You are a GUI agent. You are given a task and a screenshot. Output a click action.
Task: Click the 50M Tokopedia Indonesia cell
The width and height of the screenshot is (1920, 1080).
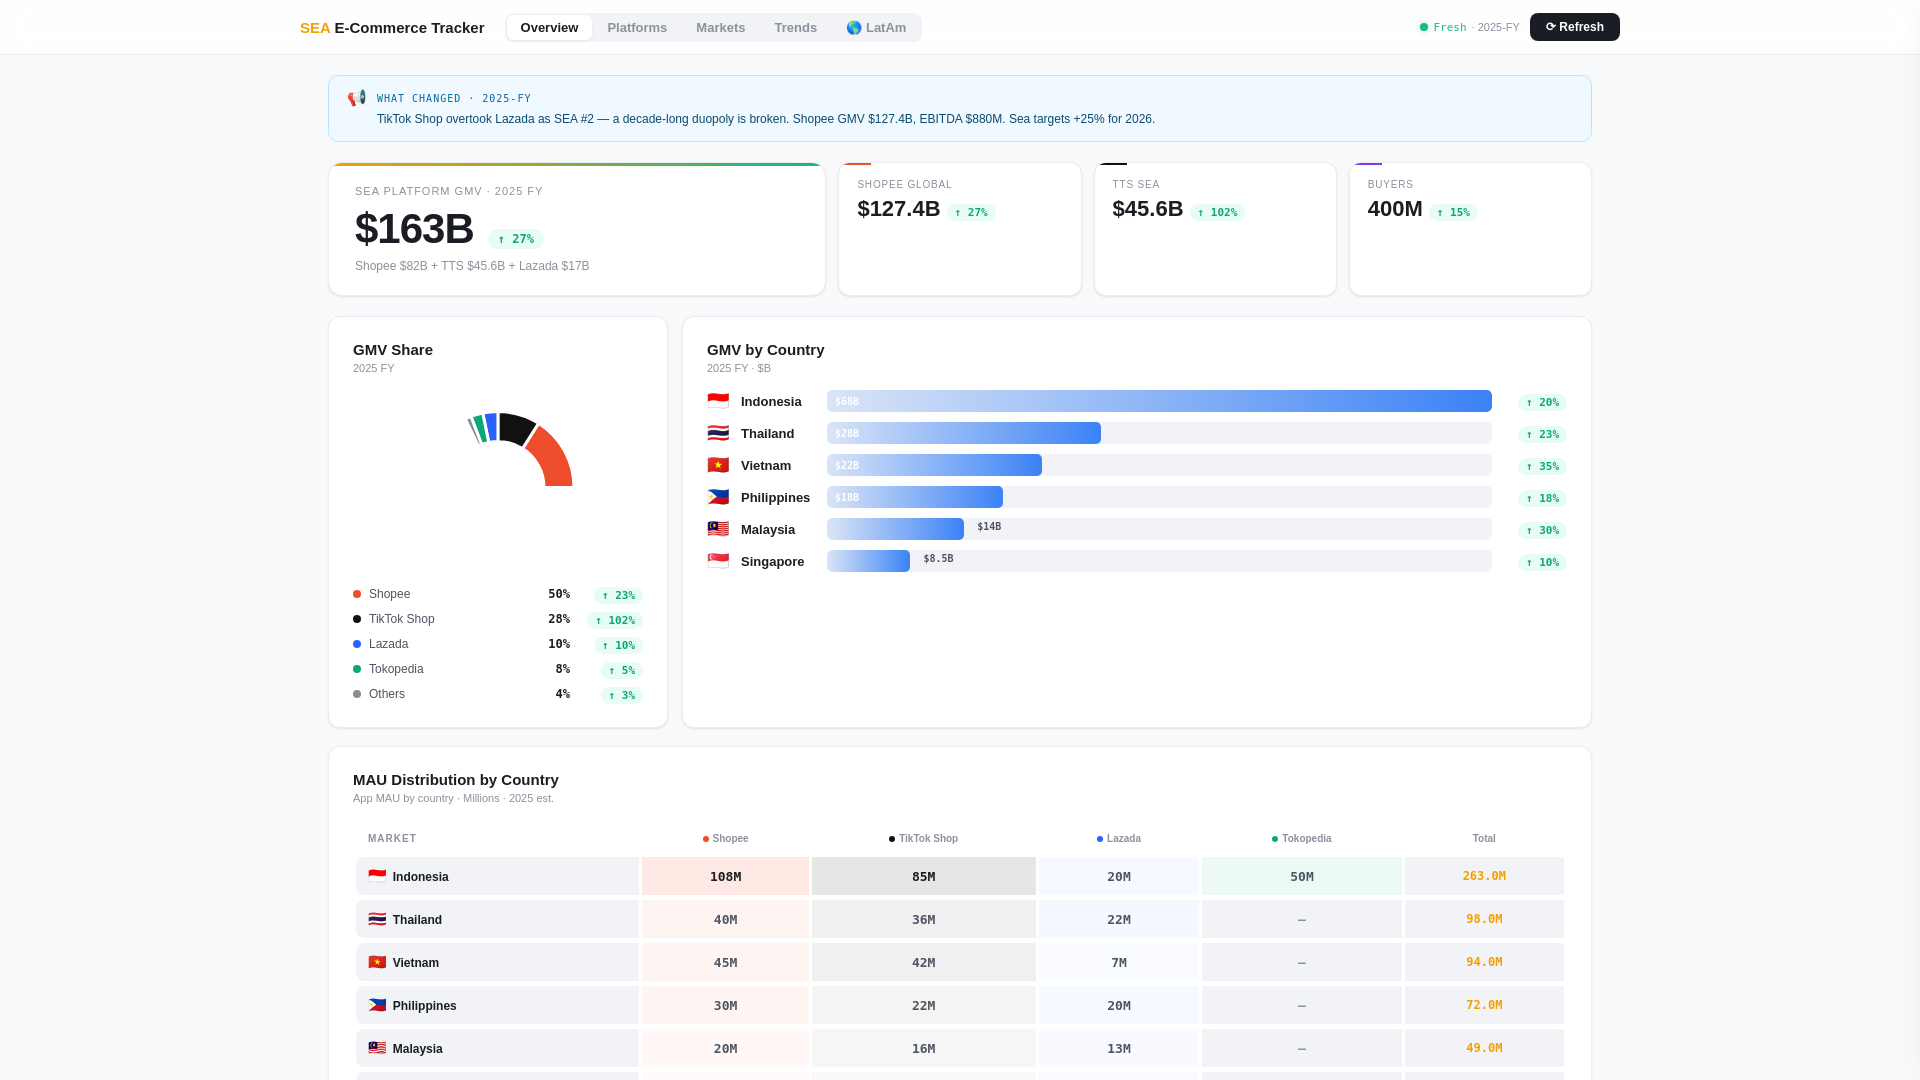(1301, 876)
